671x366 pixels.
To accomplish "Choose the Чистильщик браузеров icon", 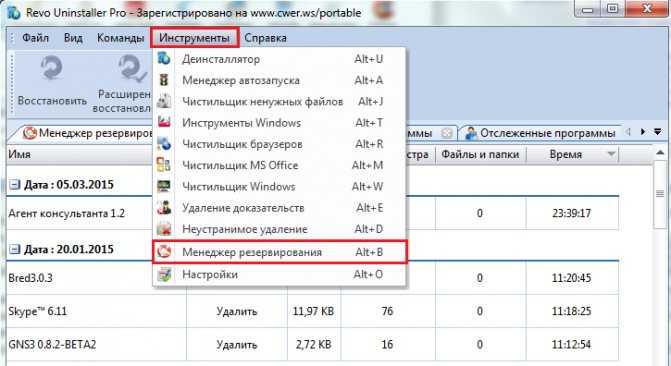I will [164, 144].
